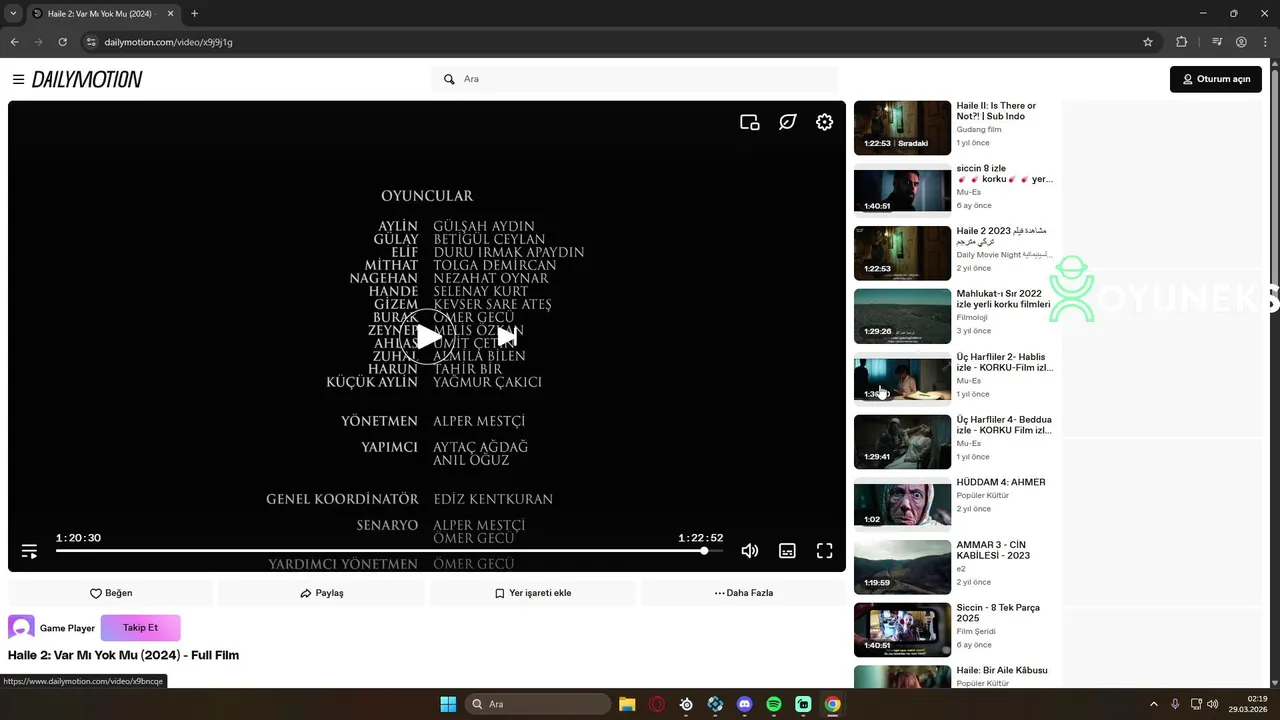This screenshot has height=720, width=1280.
Task: Open 'HÜDDAM 4: AHMER' video thumbnail
Action: coord(902,504)
